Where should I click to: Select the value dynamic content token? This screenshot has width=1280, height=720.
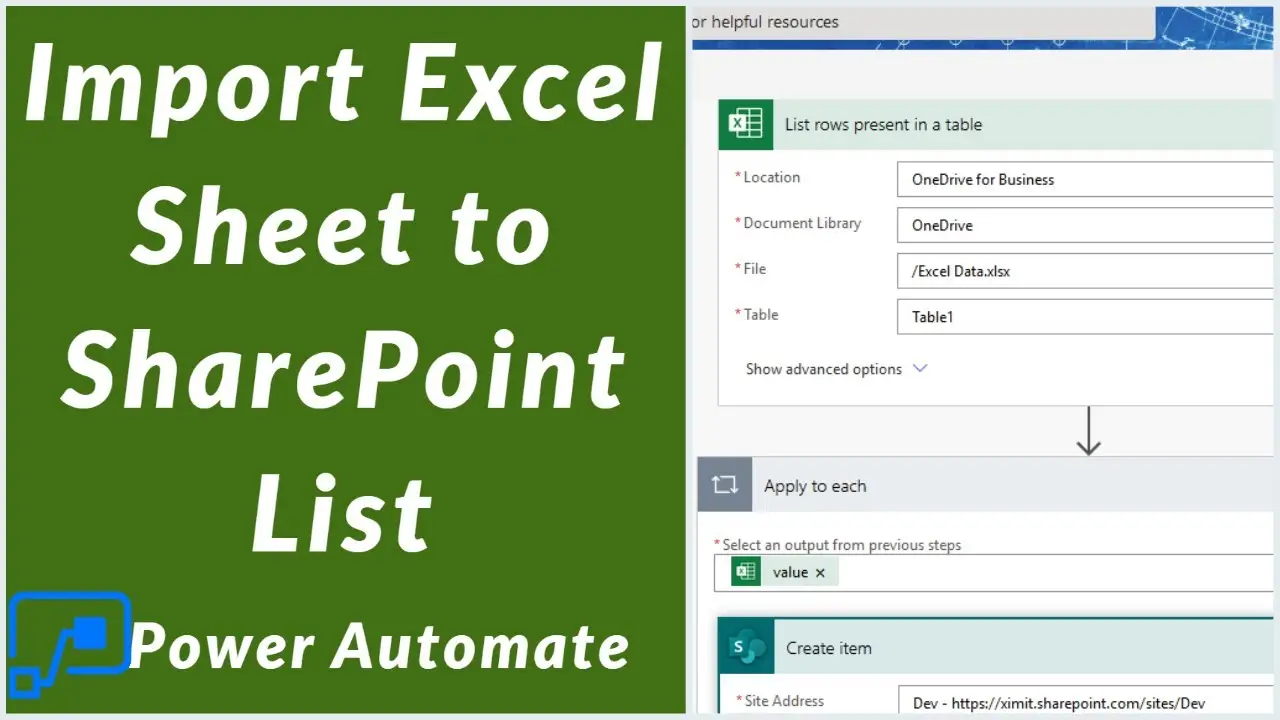[786, 572]
